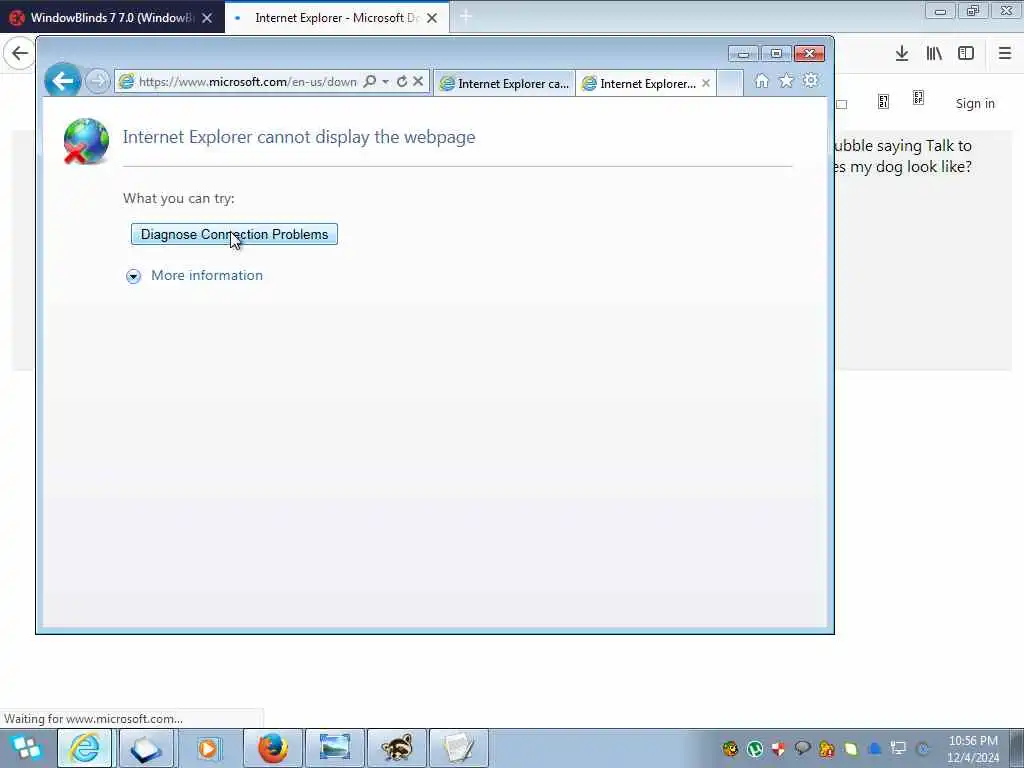Image resolution: width=1024 pixels, height=768 pixels.
Task: Click the blue bell tray icon
Action: tap(875, 749)
